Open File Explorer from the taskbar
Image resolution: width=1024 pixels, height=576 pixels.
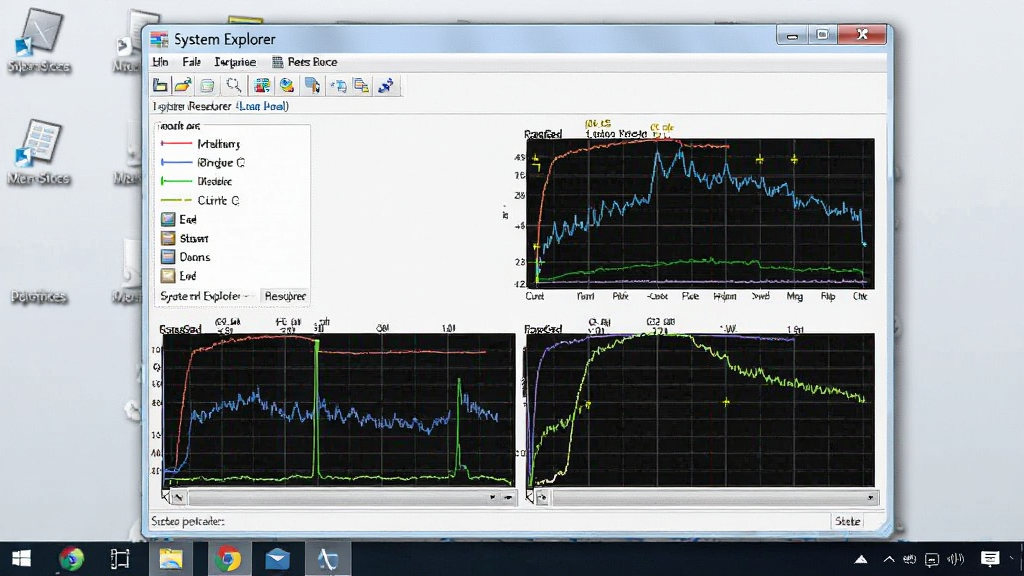point(170,558)
